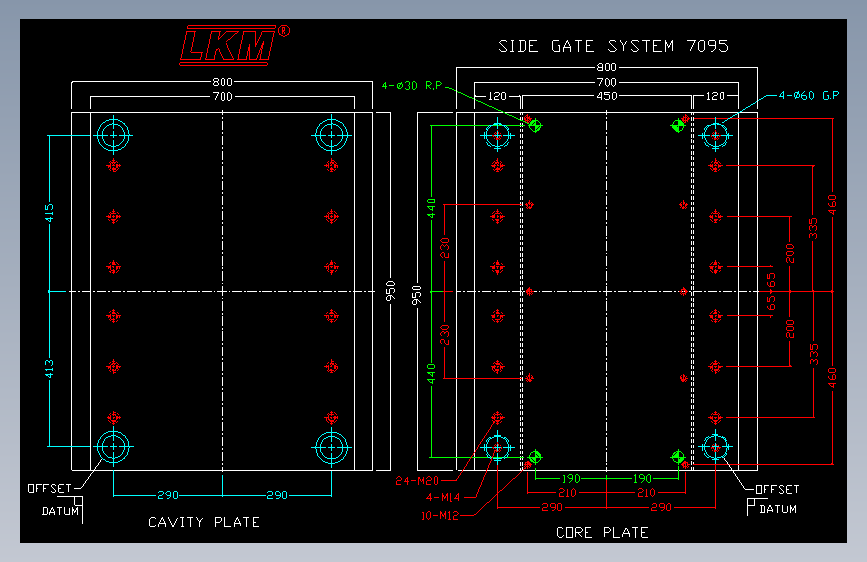
Task: Pick the green '4-ø30 R.P' callout
Action: coord(412,86)
